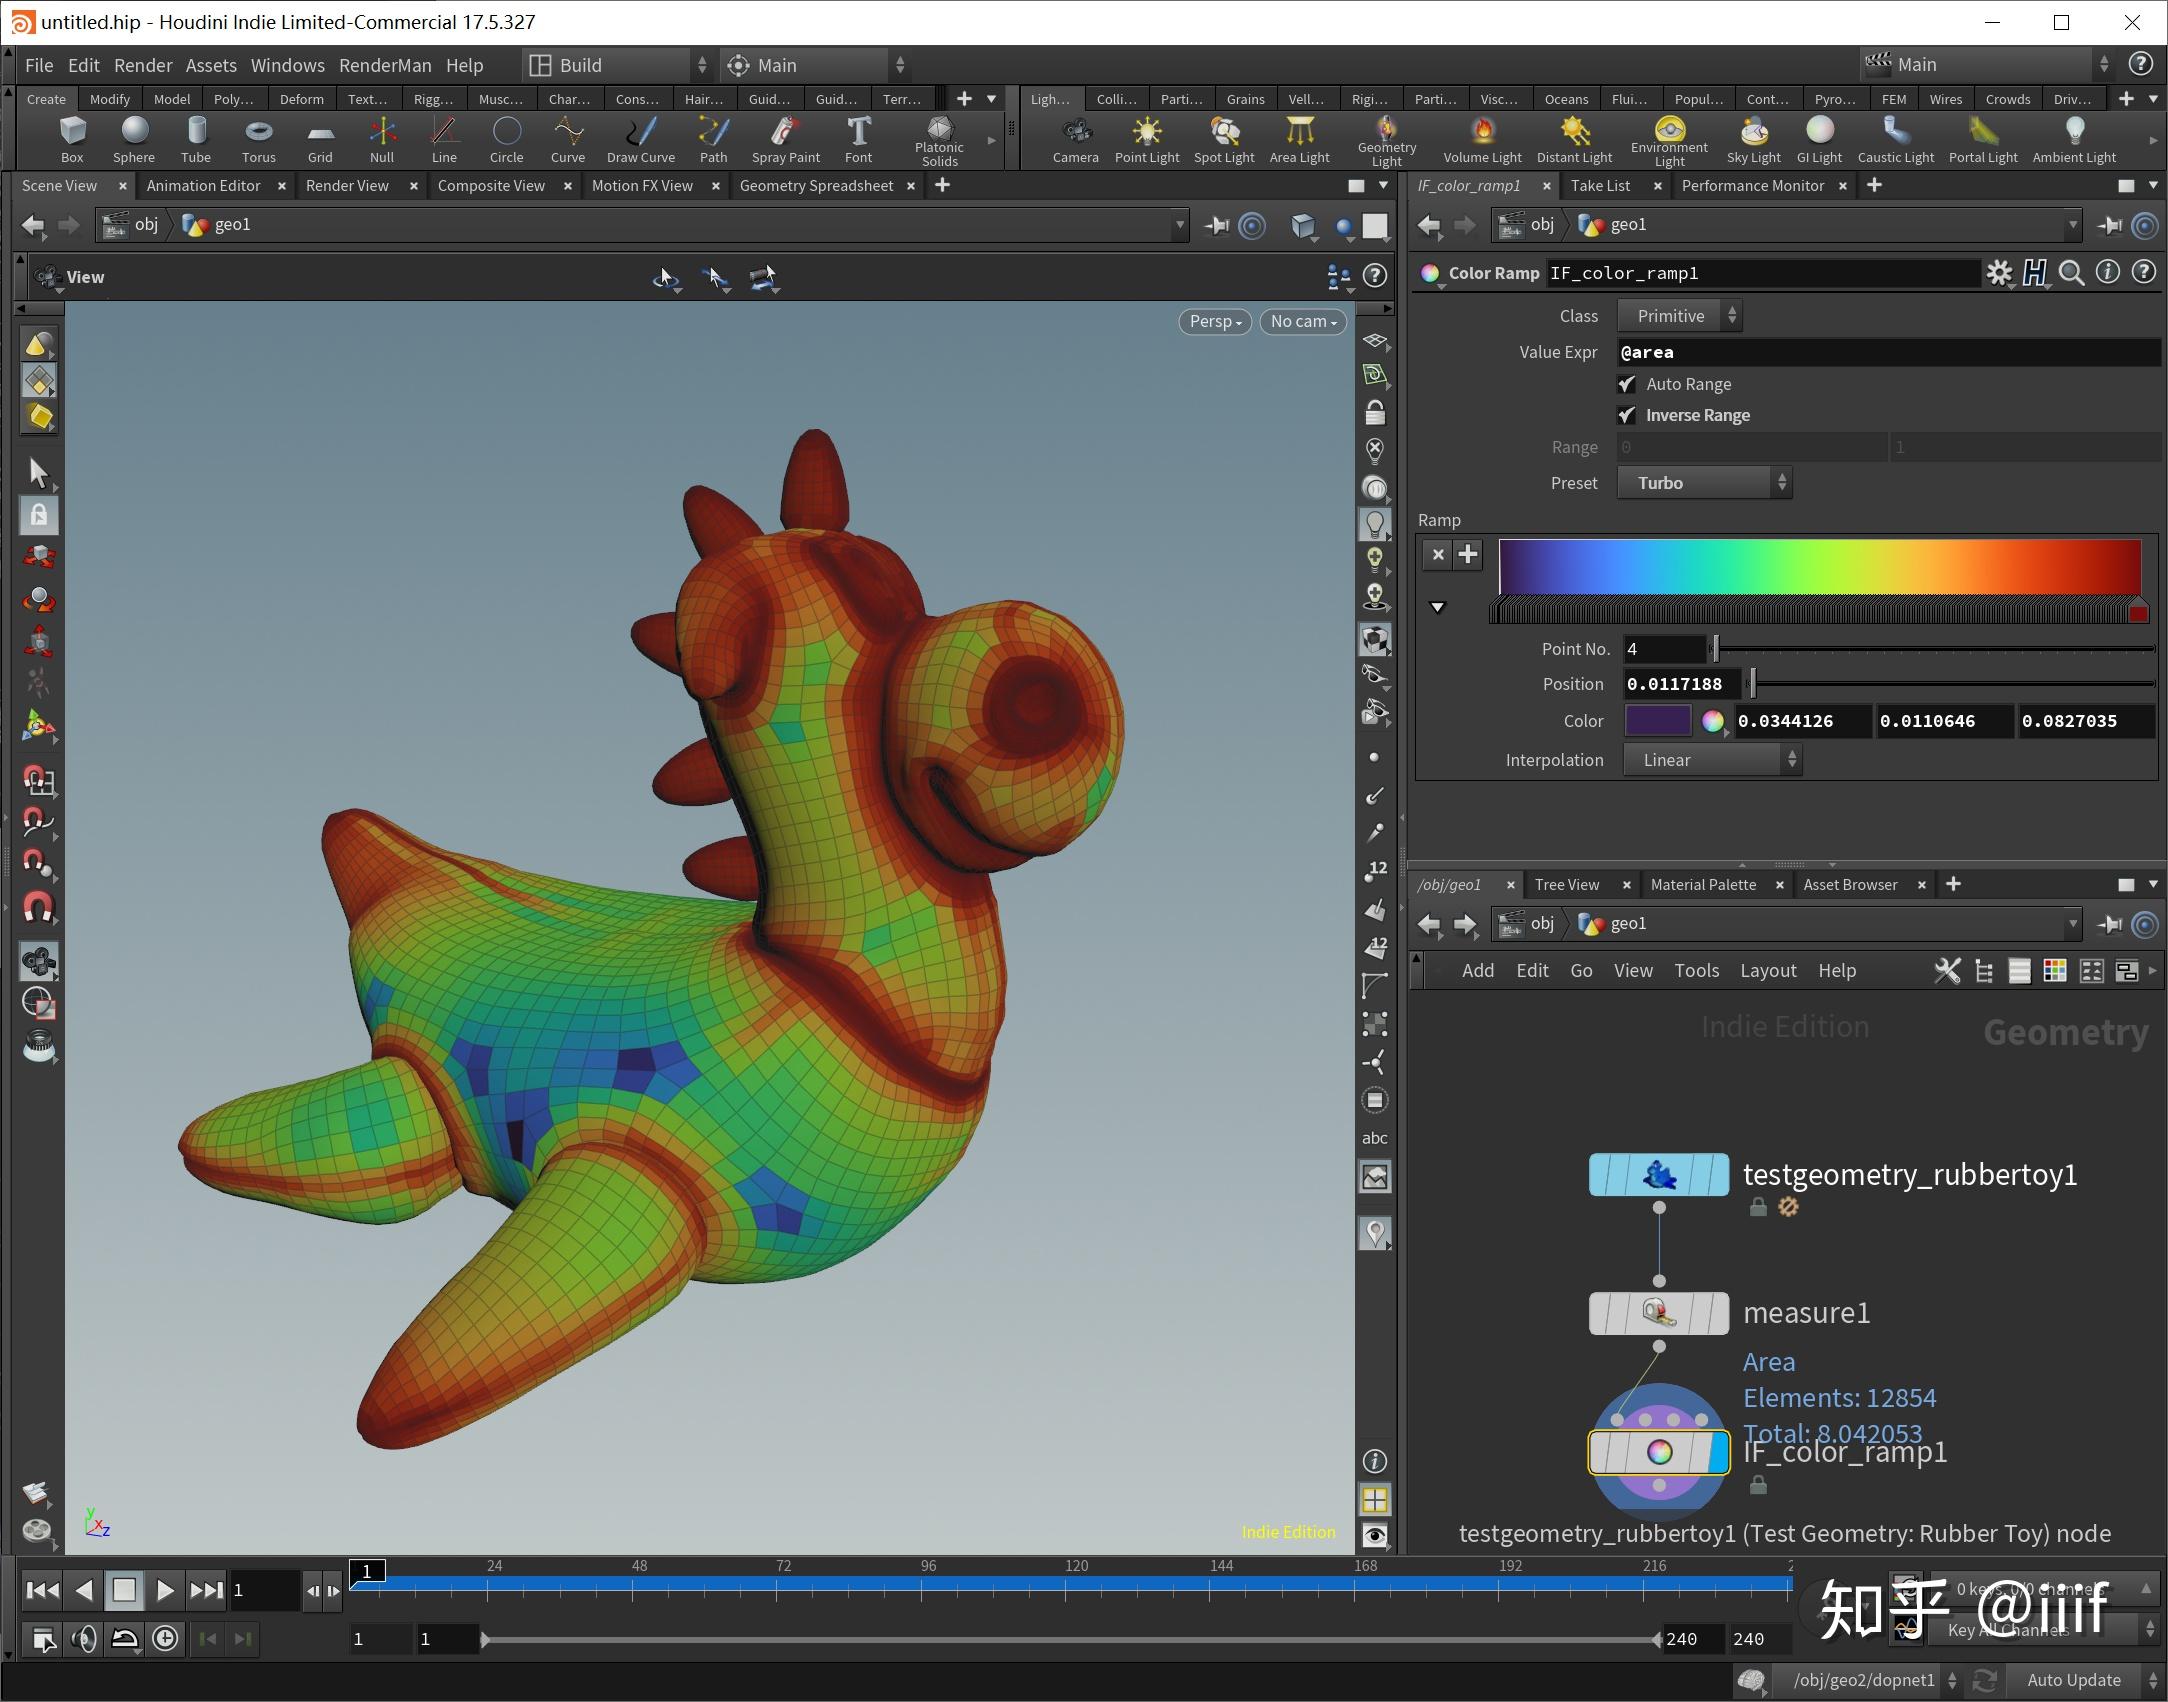This screenshot has width=2168, height=1702.
Task: Click the Position input field showing 0.0117188
Action: tap(1681, 684)
